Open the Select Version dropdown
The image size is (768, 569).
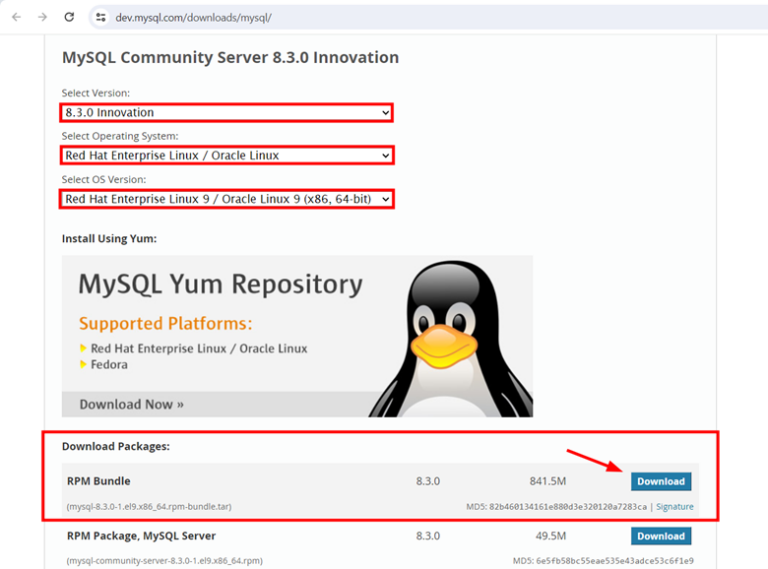click(x=227, y=113)
